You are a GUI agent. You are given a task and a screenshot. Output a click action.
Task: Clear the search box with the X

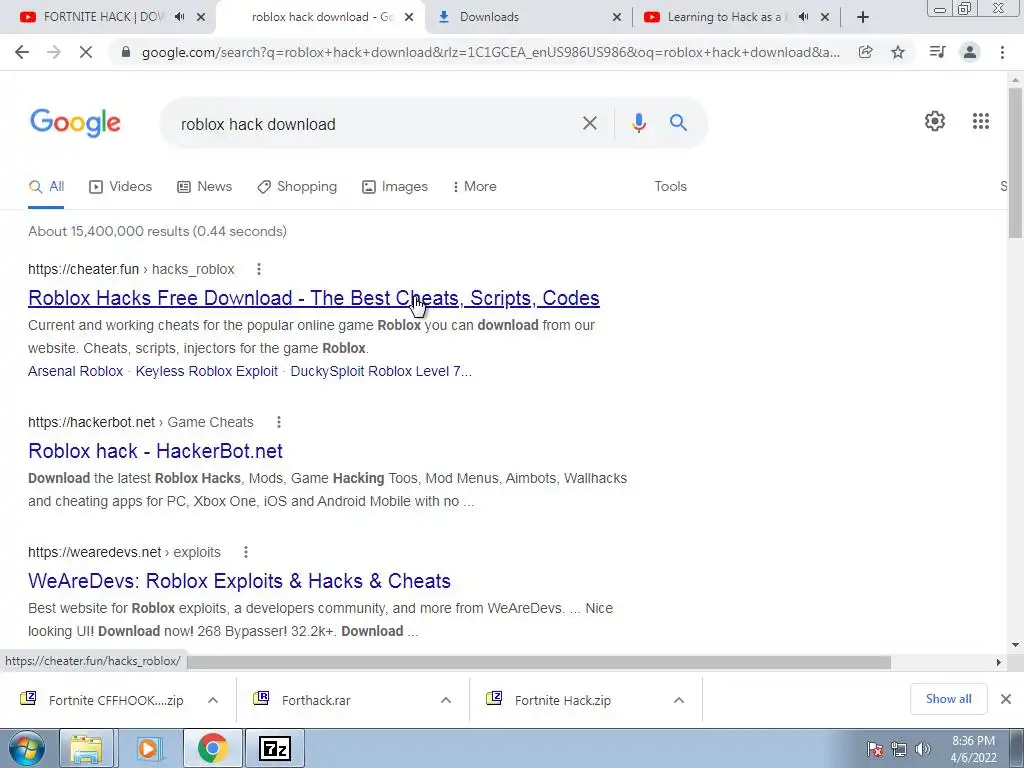click(x=589, y=123)
